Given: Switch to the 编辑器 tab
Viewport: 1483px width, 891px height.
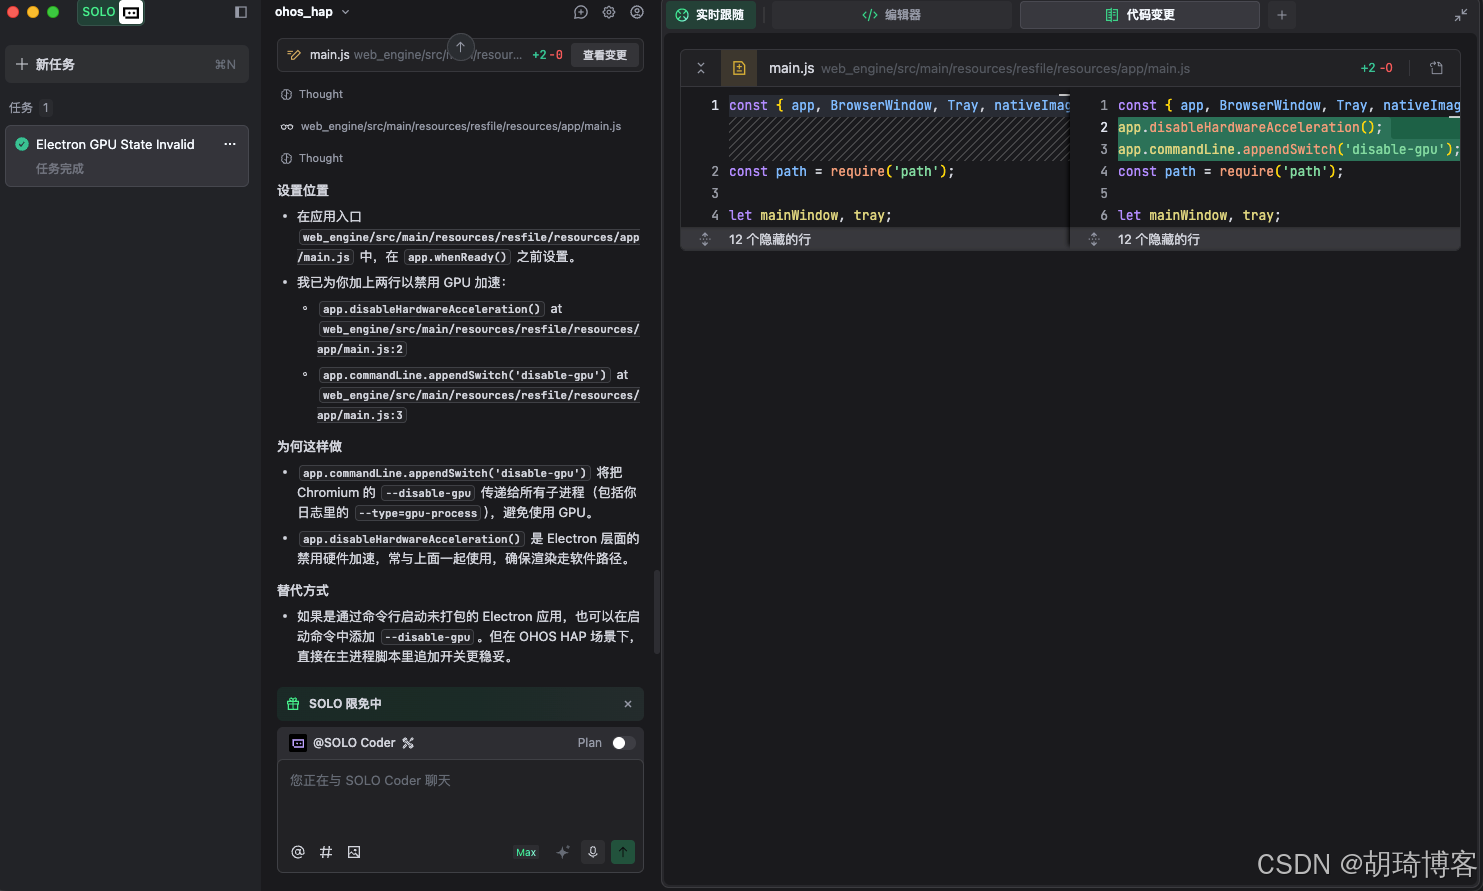Looking at the screenshot, I should (x=891, y=15).
